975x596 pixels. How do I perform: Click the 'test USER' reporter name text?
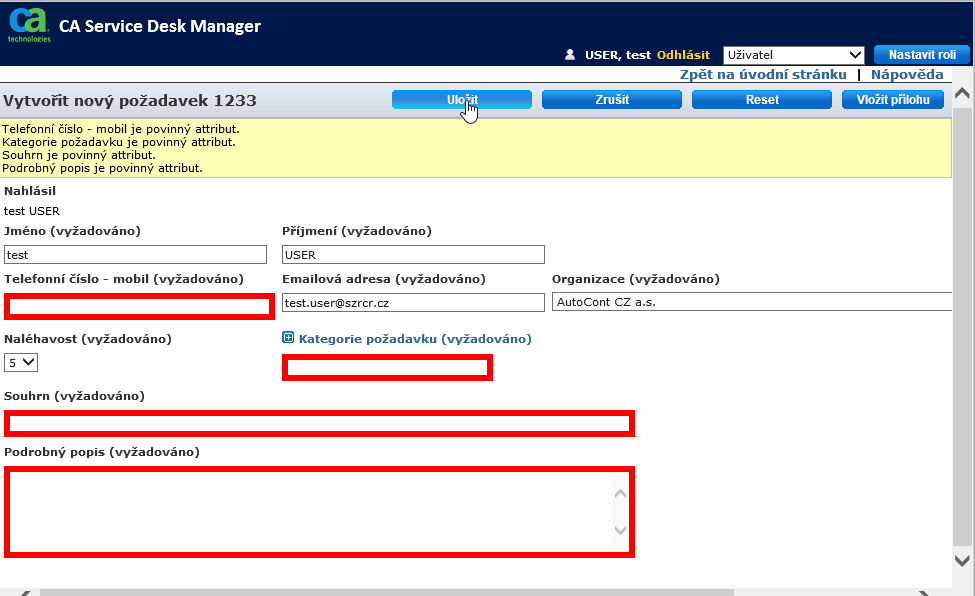[x=32, y=211]
